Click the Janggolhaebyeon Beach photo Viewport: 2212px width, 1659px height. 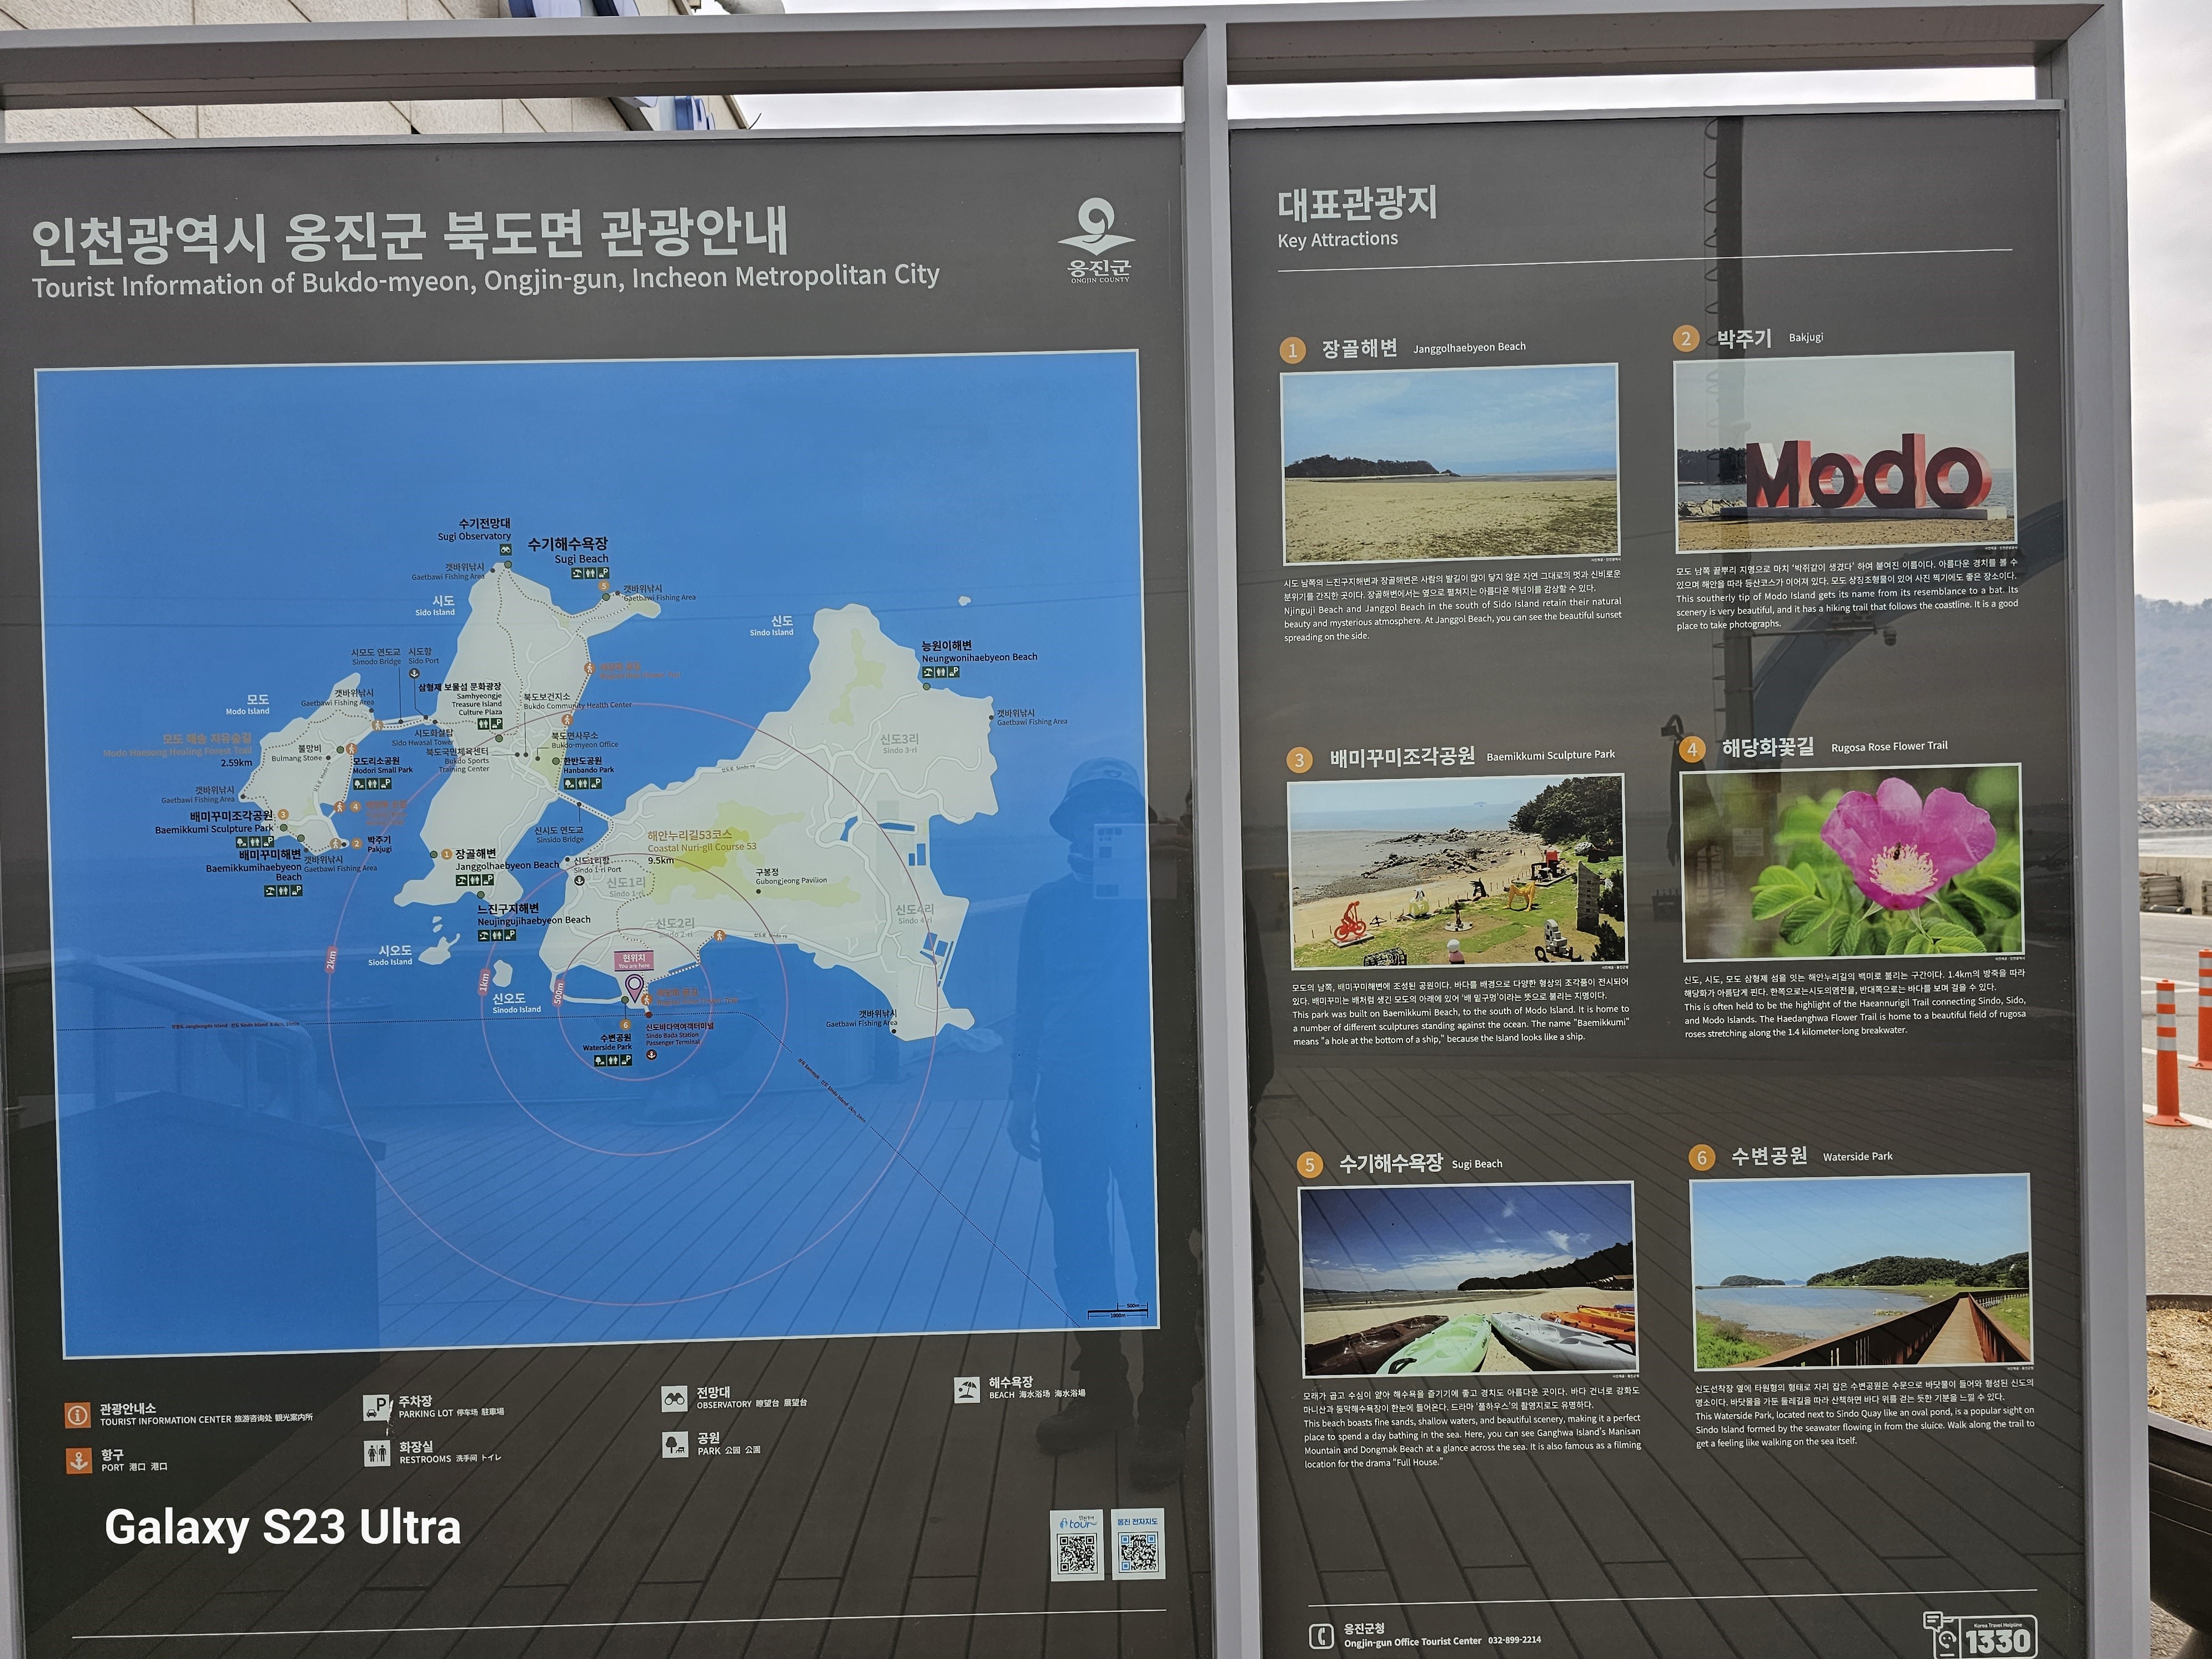pos(1450,463)
